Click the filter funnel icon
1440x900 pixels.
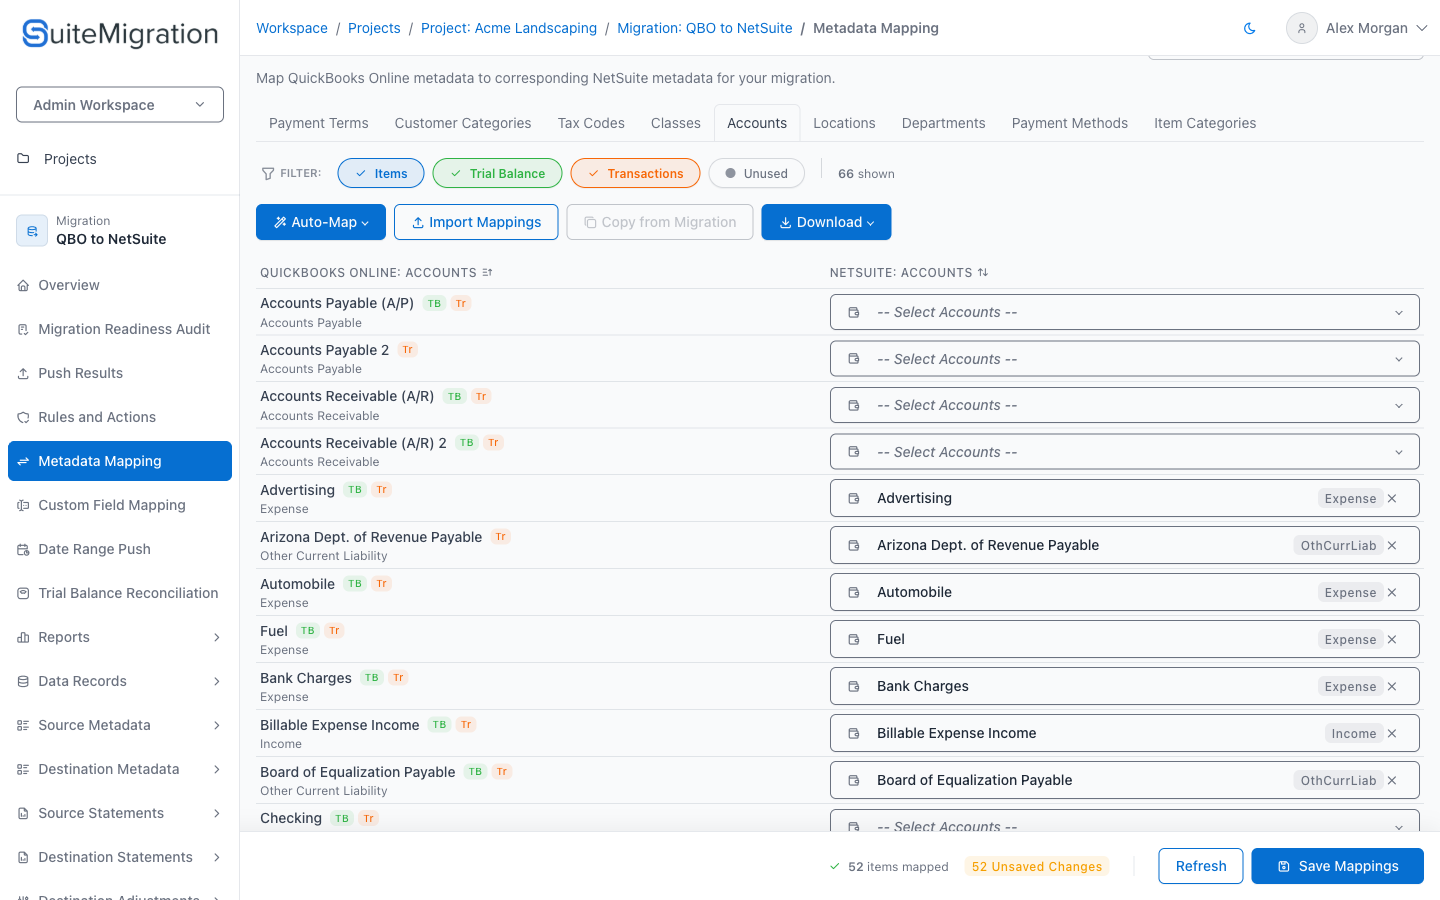point(268,174)
